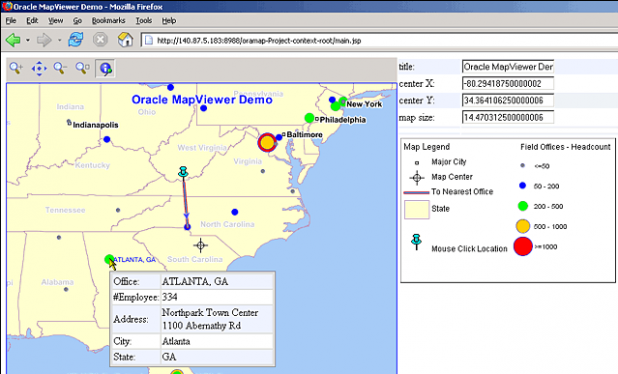Click the Philadelphia city label
Image resolution: width=618 pixels, height=374 pixels.
(343, 119)
